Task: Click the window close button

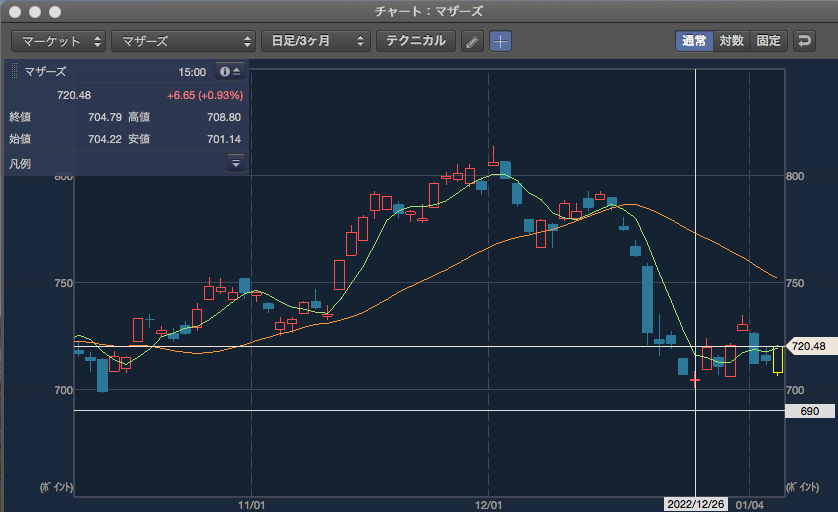Action: 15,12
